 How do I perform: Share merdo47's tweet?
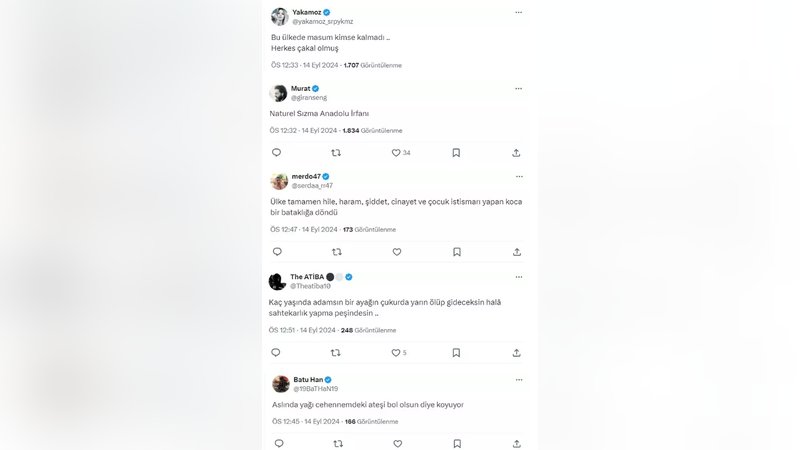pyautogui.click(x=516, y=252)
